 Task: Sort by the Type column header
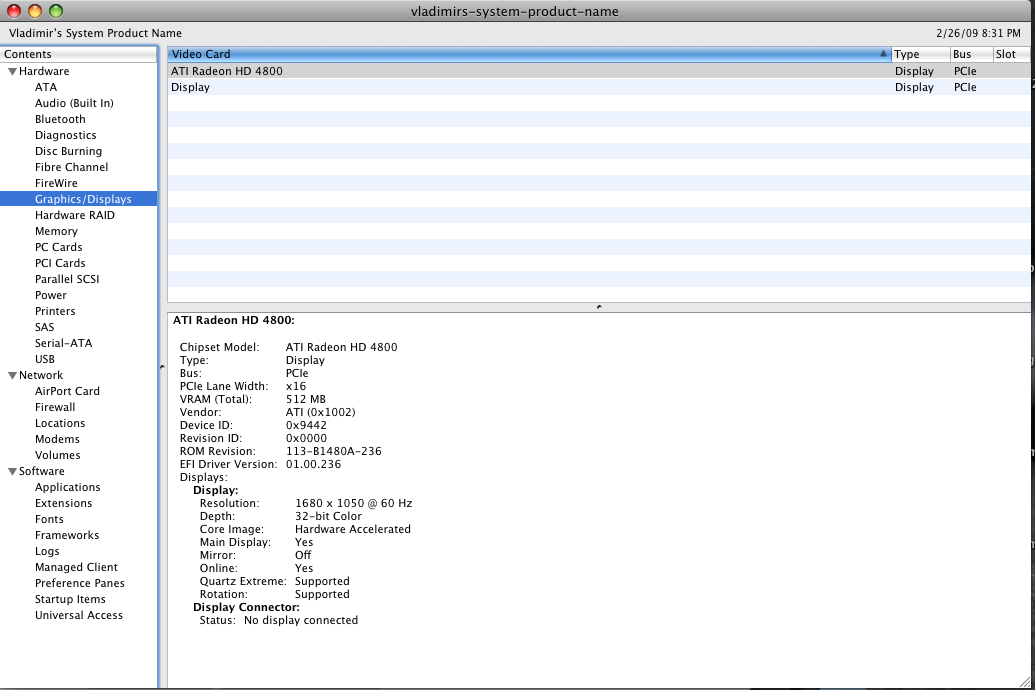pyautogui.click(x=920, y=54)
